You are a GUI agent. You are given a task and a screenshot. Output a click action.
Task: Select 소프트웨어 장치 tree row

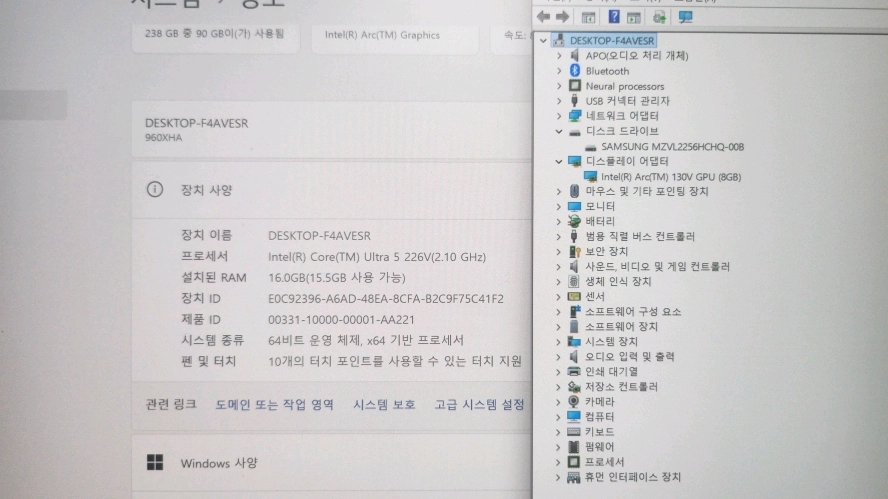pyautogui.click(x=621, y=327)
